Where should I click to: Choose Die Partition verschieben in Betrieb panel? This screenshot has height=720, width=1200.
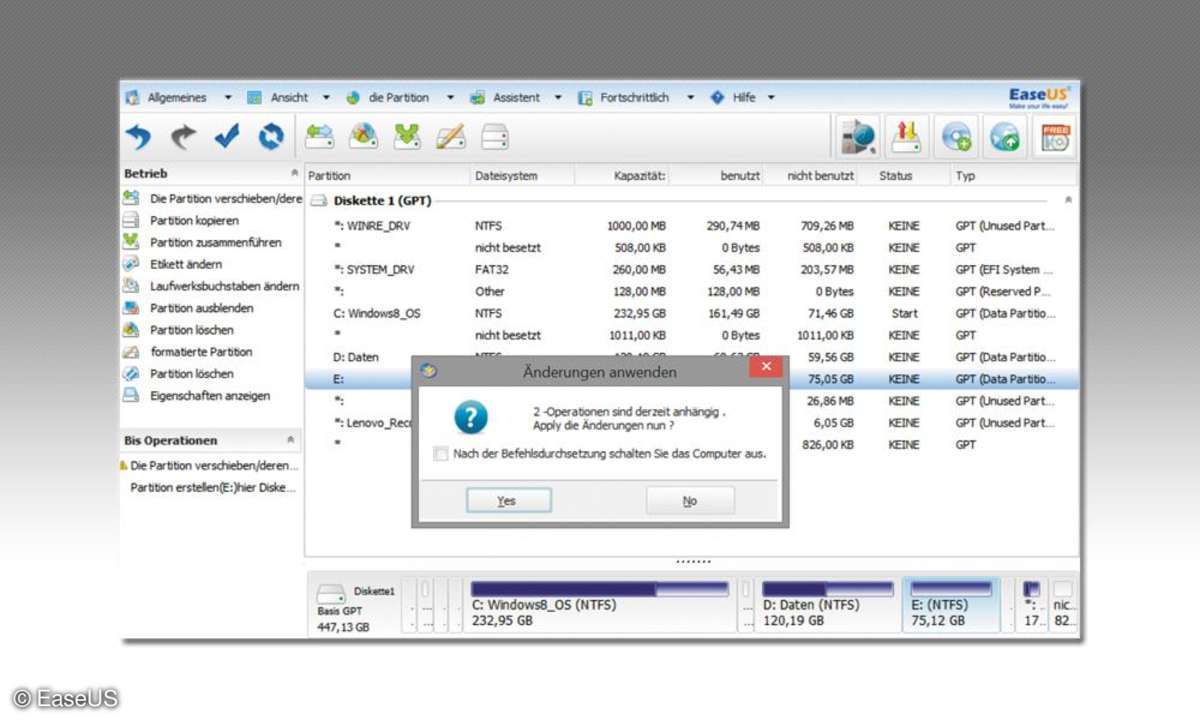(x=225, y=199)
